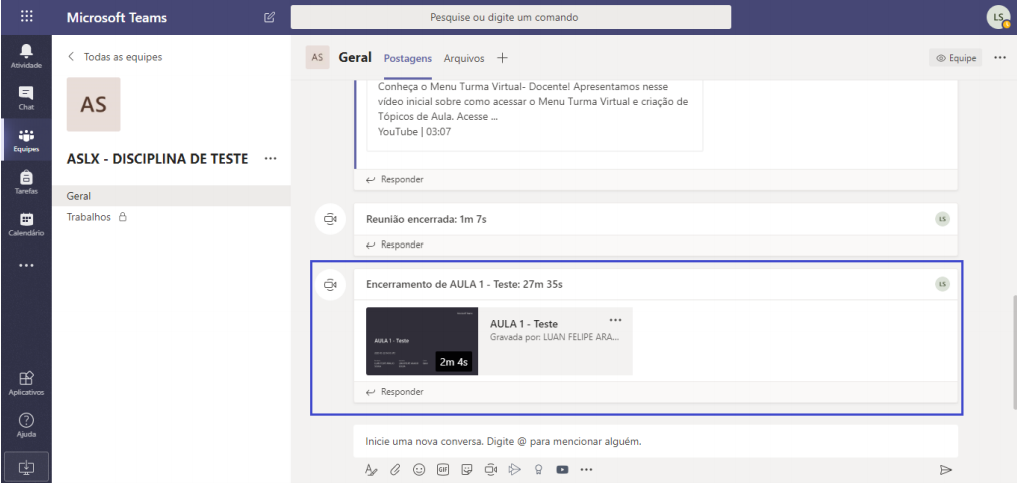
Task: Click LS avatar on Encerramento de AULA 1
Action: pos(942,283)
